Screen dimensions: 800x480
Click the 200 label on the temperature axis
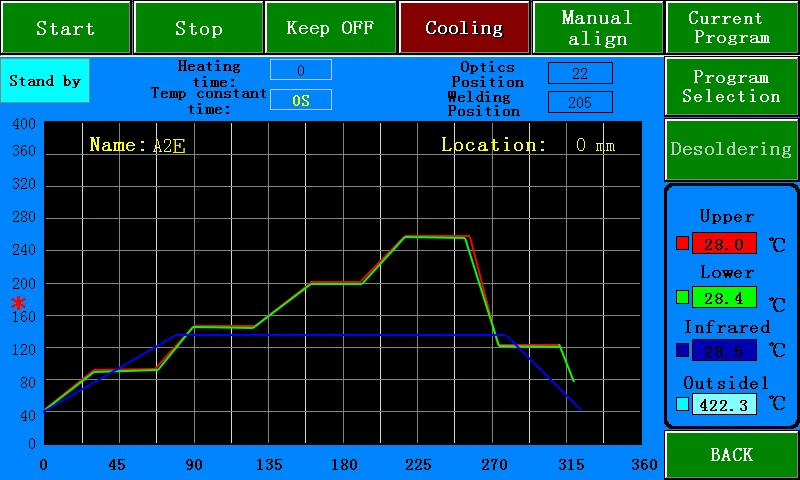coord(24,284)
